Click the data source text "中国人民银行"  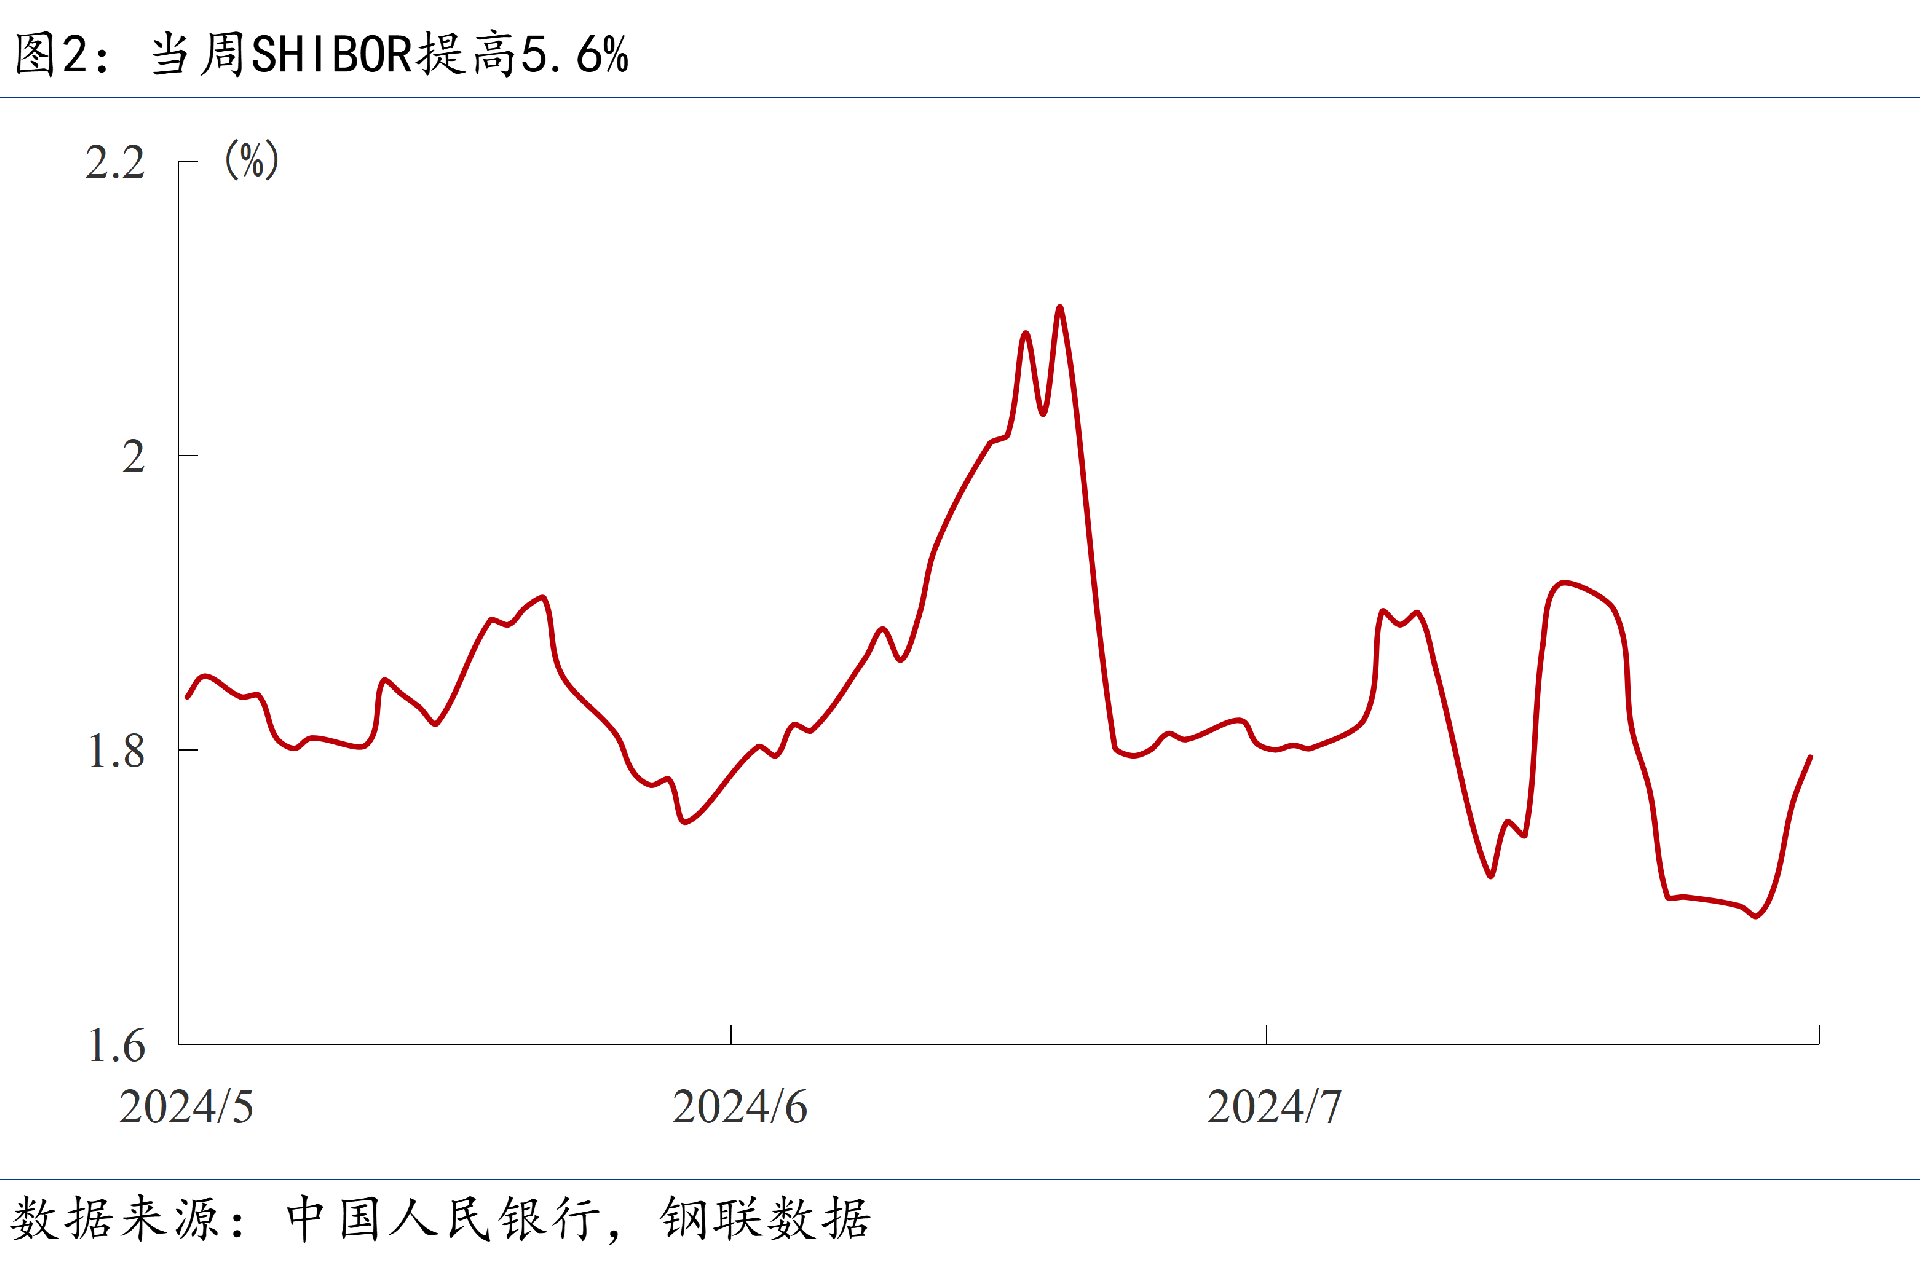444,1219
